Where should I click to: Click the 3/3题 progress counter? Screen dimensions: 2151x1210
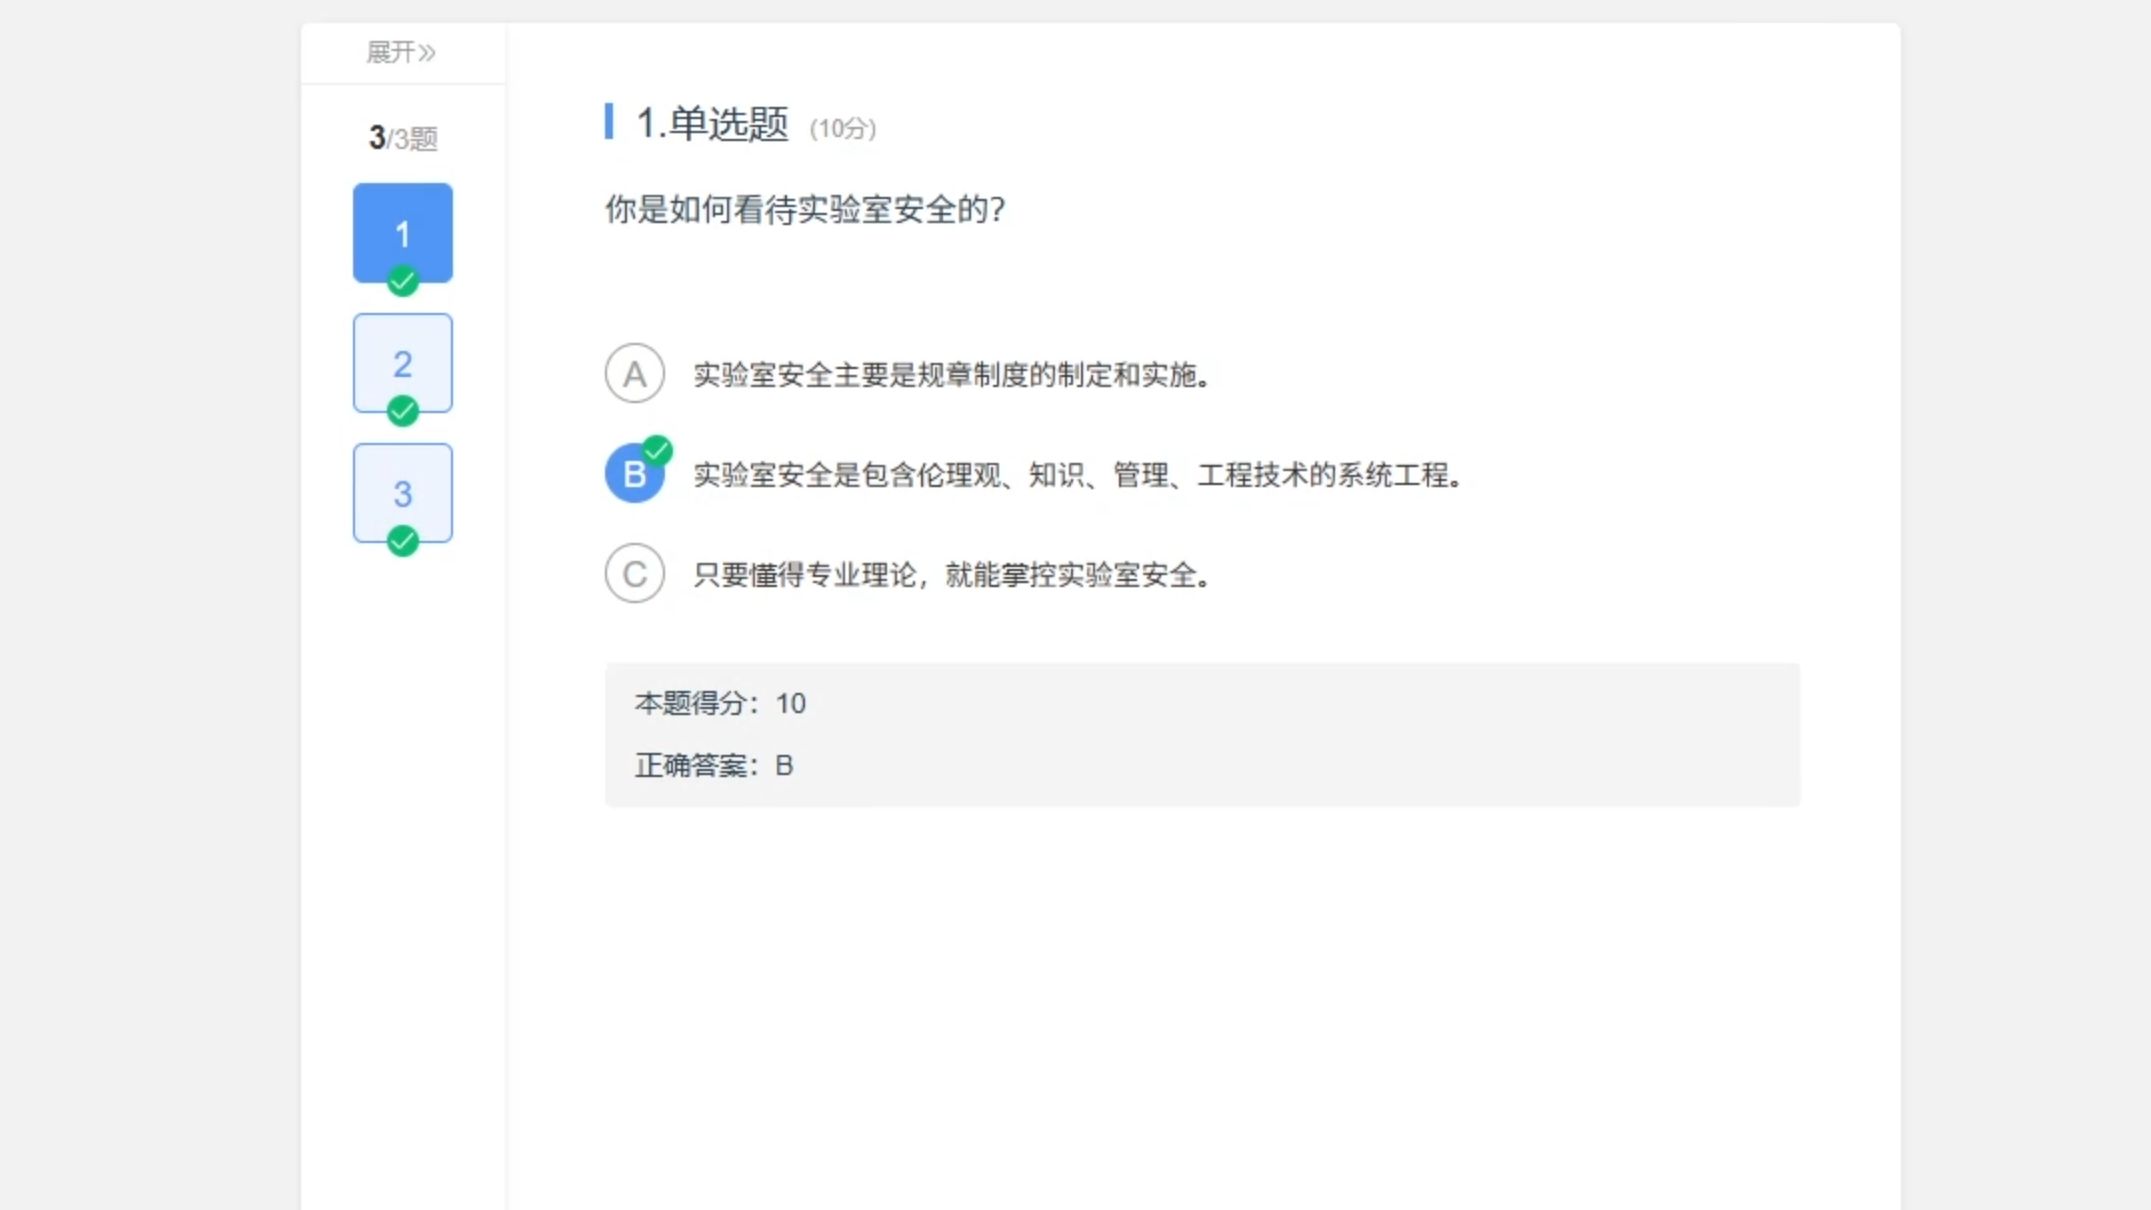coord(402,138)
